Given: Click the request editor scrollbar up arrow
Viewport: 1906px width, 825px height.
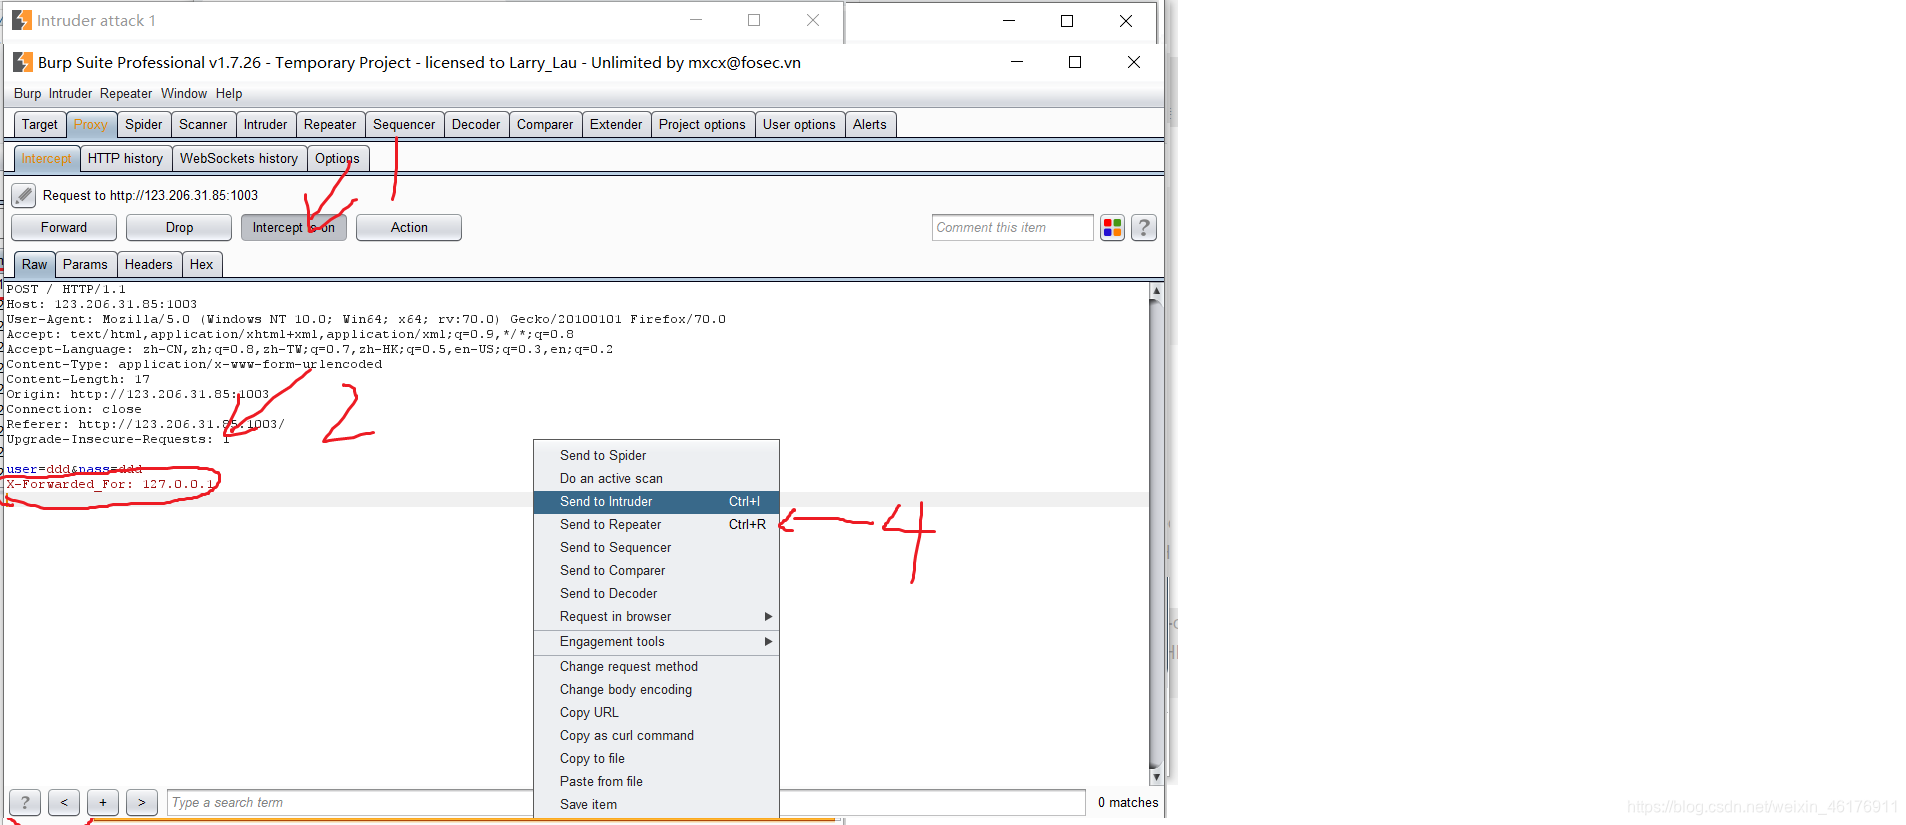Looking at the screenshot, I should pyautogui.click(x=1156, y=291).
